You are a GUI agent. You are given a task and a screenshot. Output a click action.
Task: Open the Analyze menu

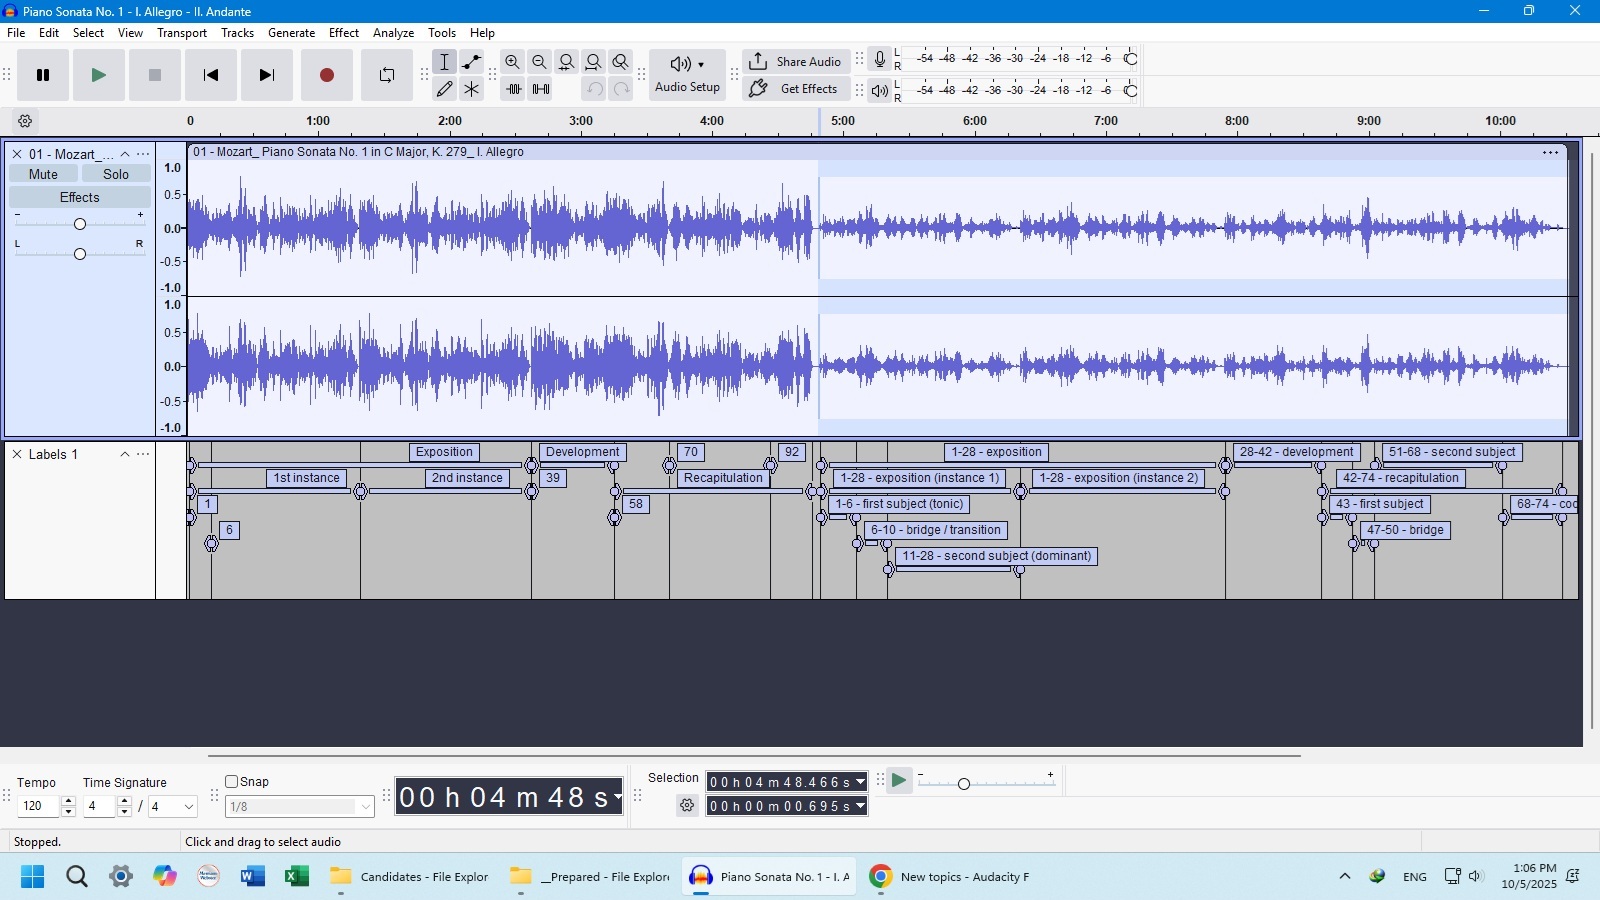pos(393,33)
